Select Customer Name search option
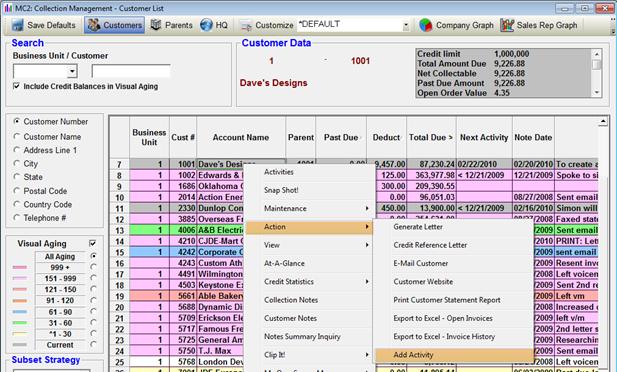Viewport: 617px width, 372px height. coord(16,136)
